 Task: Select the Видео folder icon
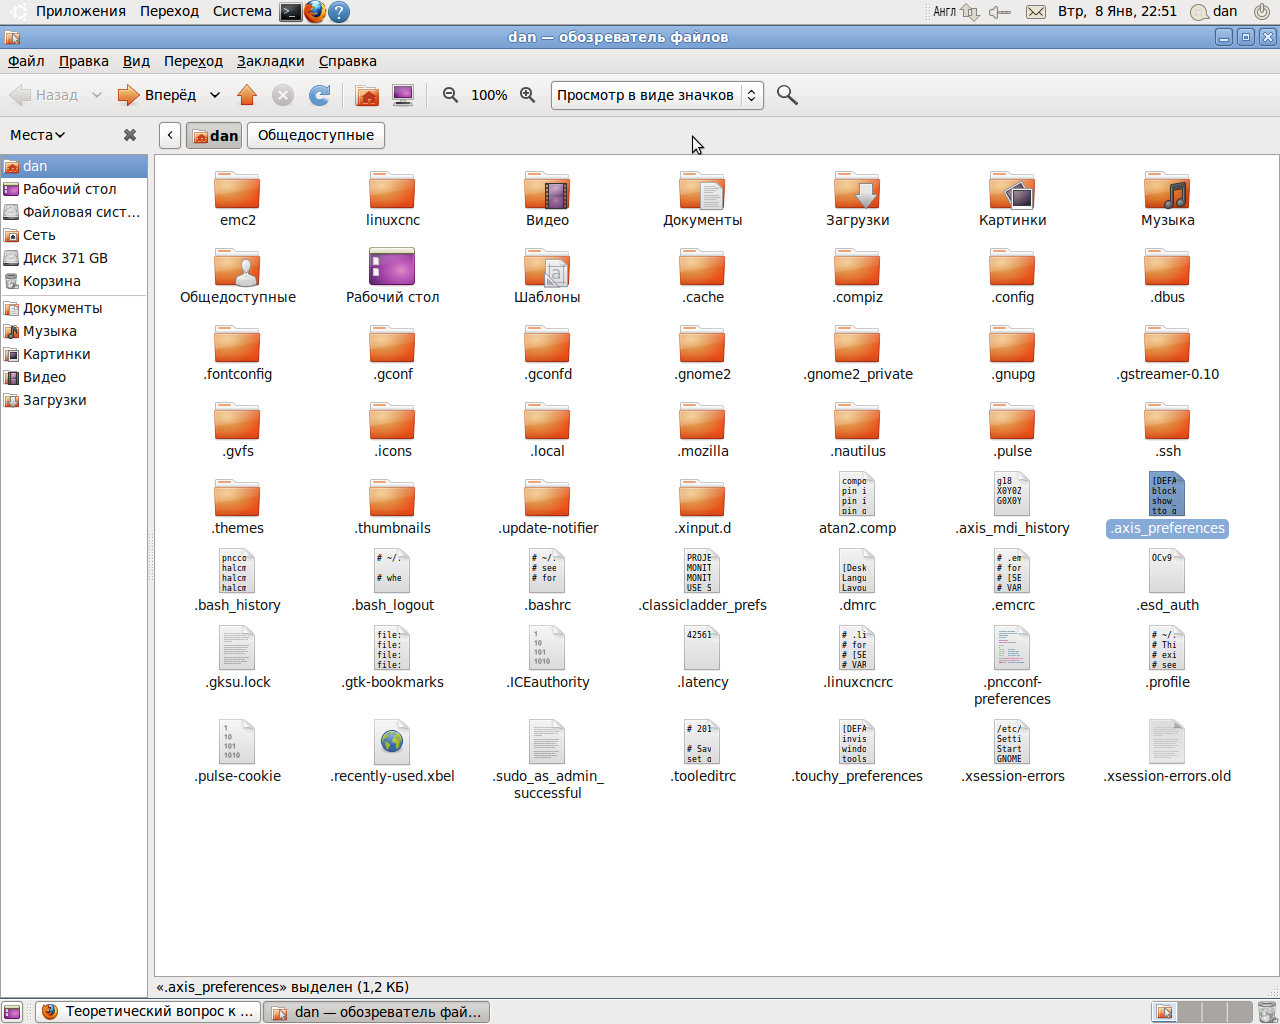click(x=547, y=199)
